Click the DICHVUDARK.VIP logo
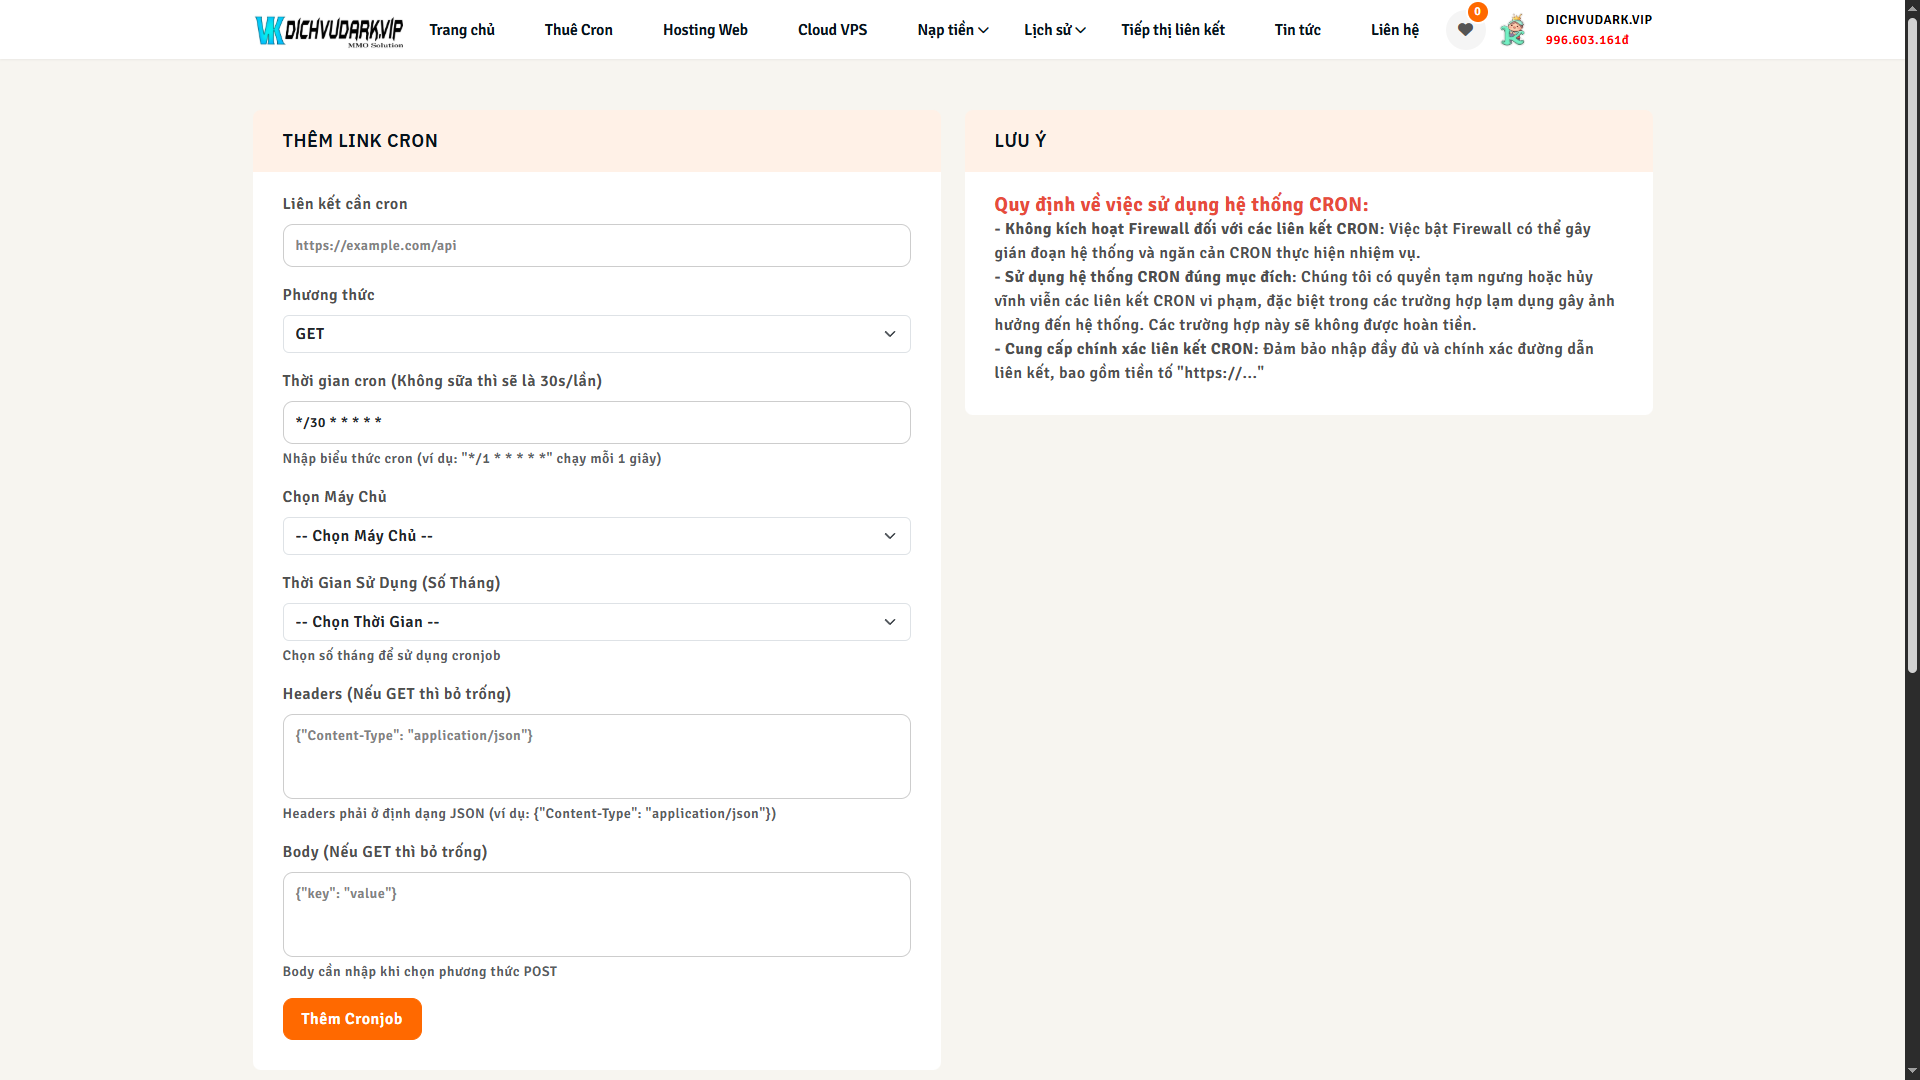The height and width of the screenshot is (1080, 1920). click(x=329, y=30)
